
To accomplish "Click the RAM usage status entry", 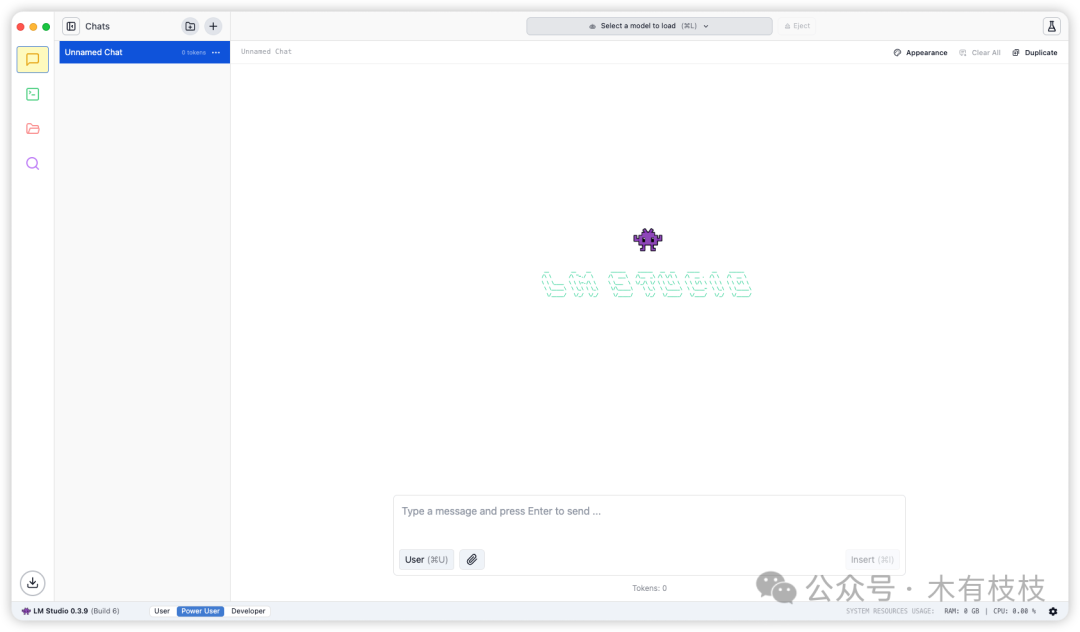I will (962, 611).
